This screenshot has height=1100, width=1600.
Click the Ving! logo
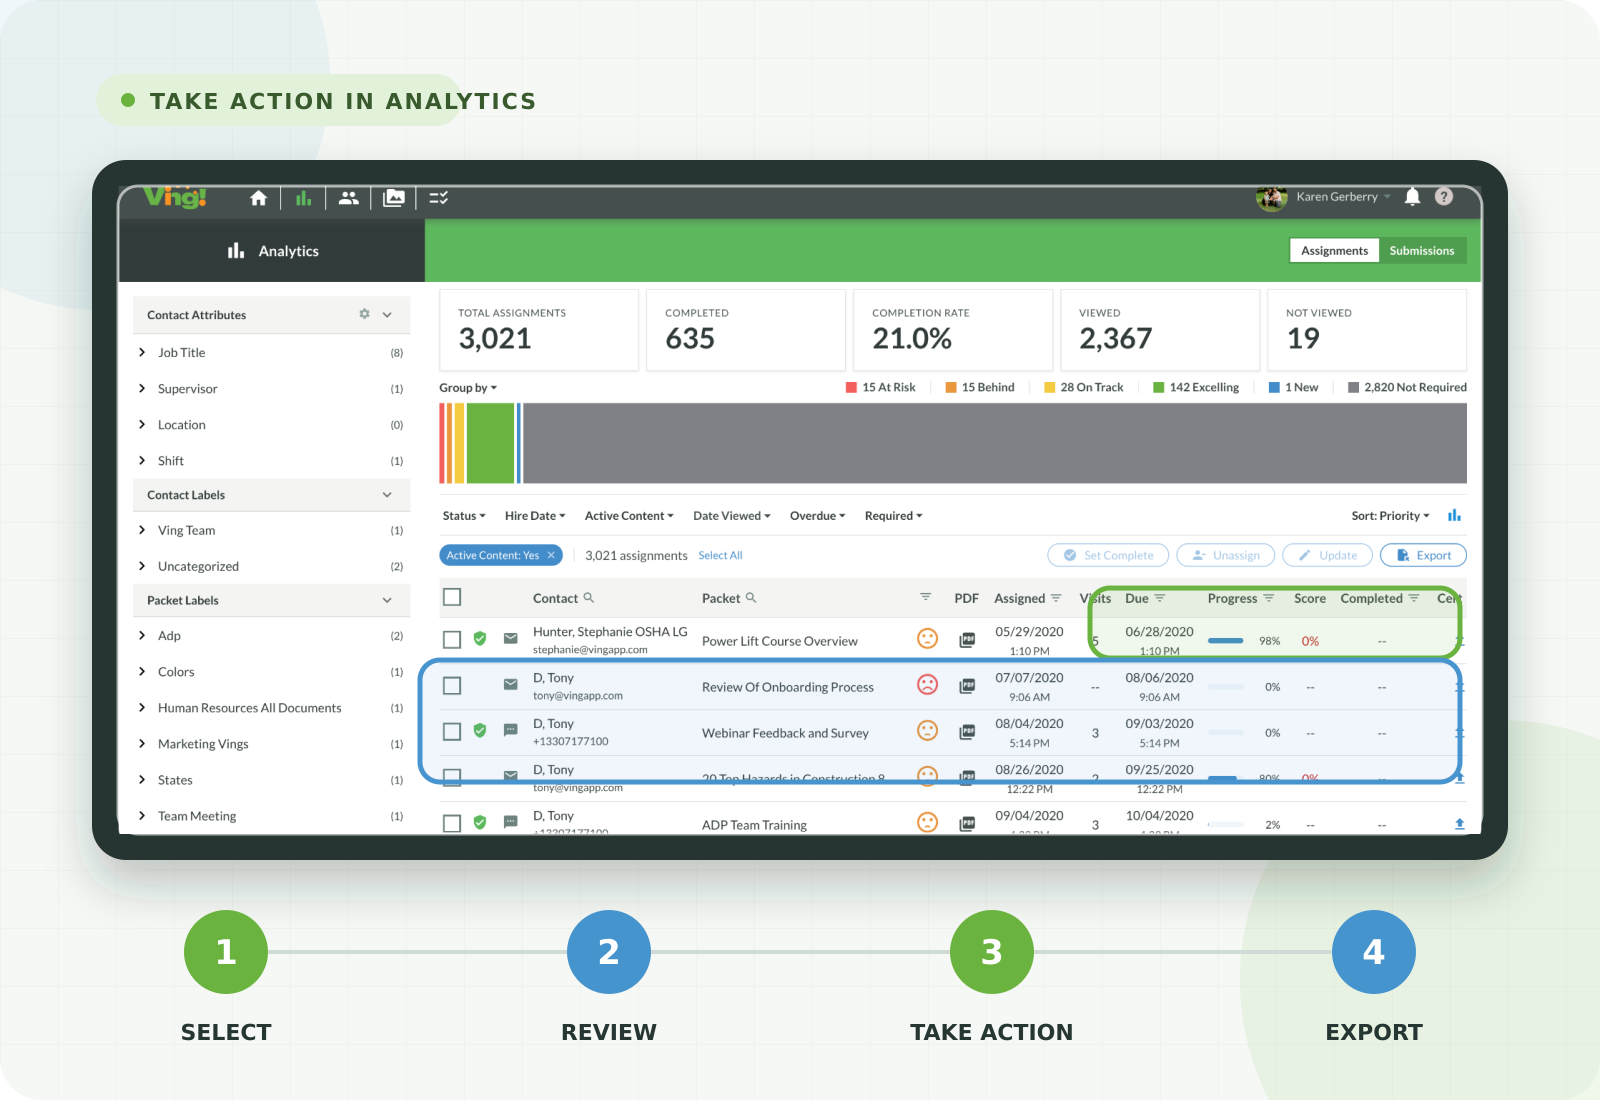point(176,196)
